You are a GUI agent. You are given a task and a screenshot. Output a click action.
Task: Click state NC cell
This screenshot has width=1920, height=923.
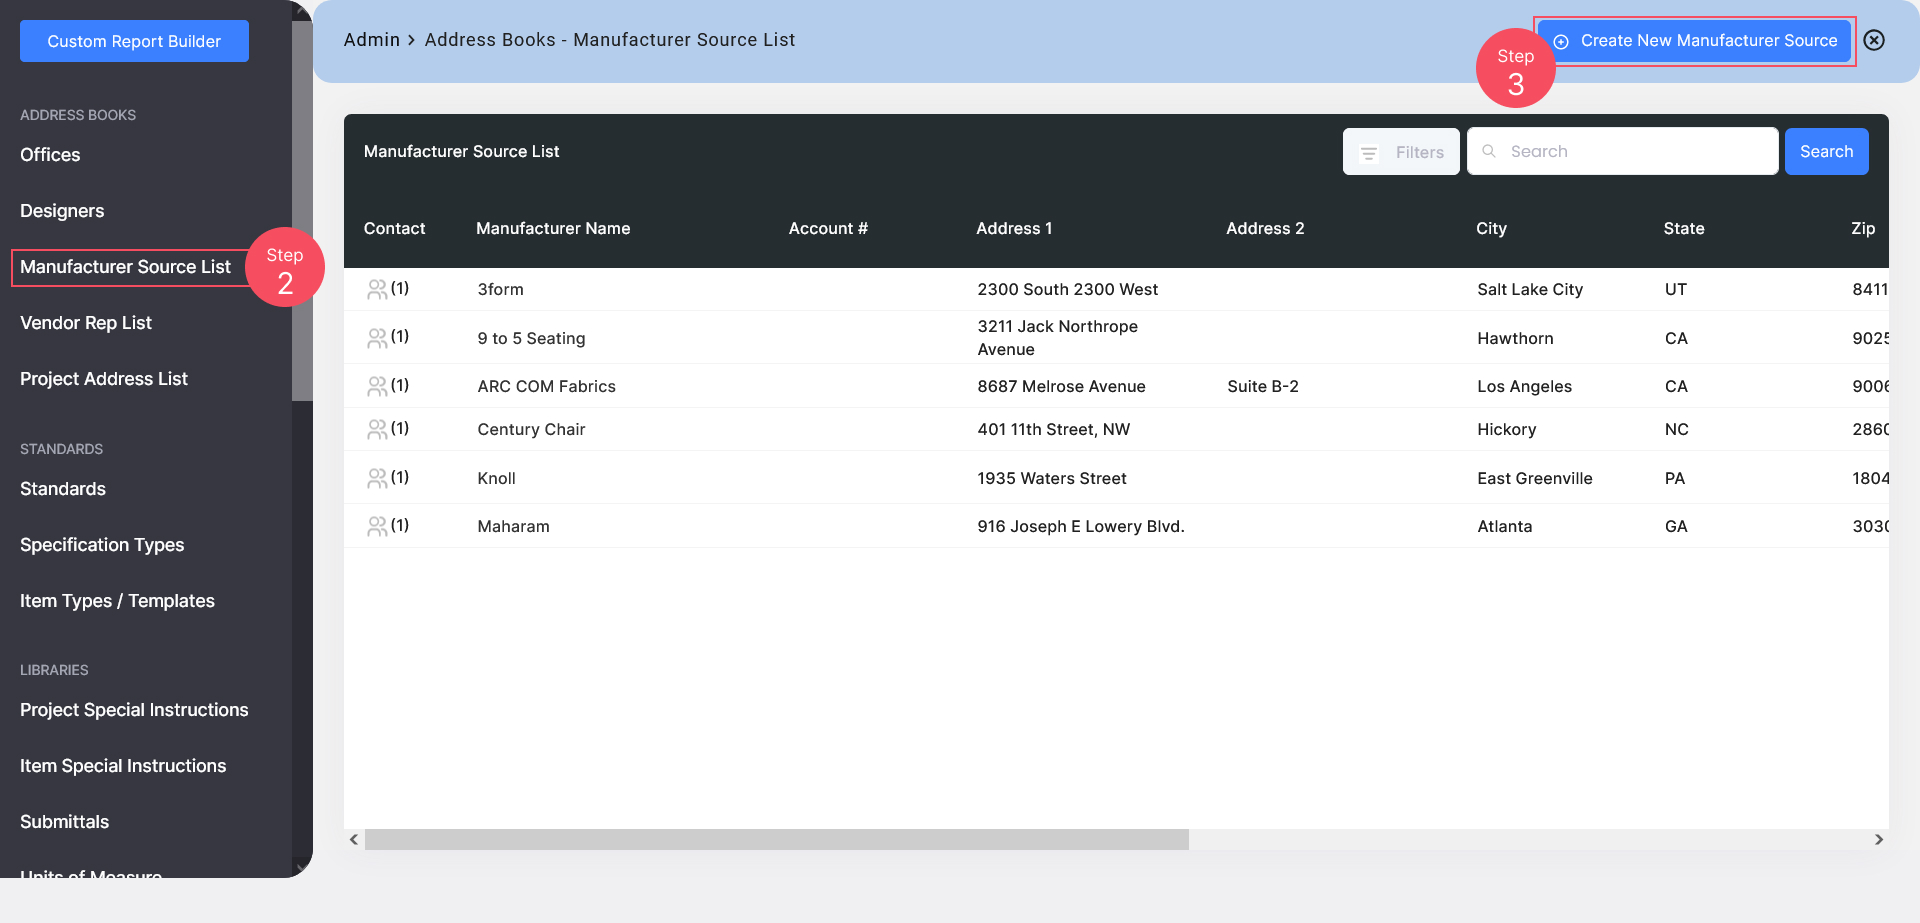[x=1676, y=429]
